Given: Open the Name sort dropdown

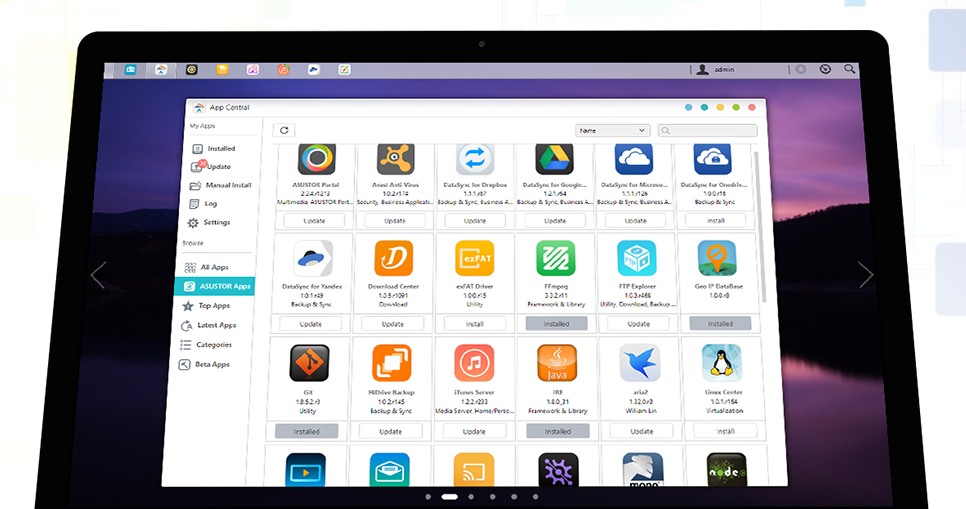Looking at the screenshot, I should [612, 130].
